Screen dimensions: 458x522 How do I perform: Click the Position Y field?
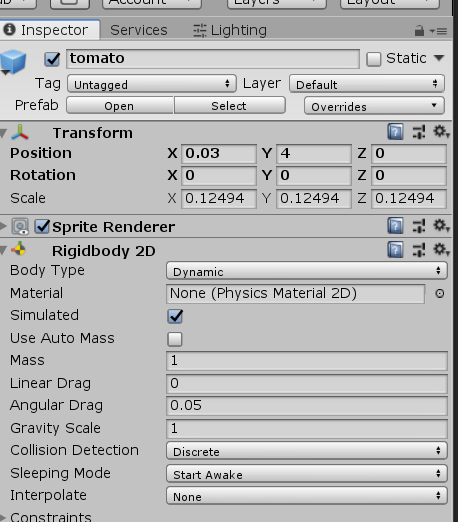[314, 154]
